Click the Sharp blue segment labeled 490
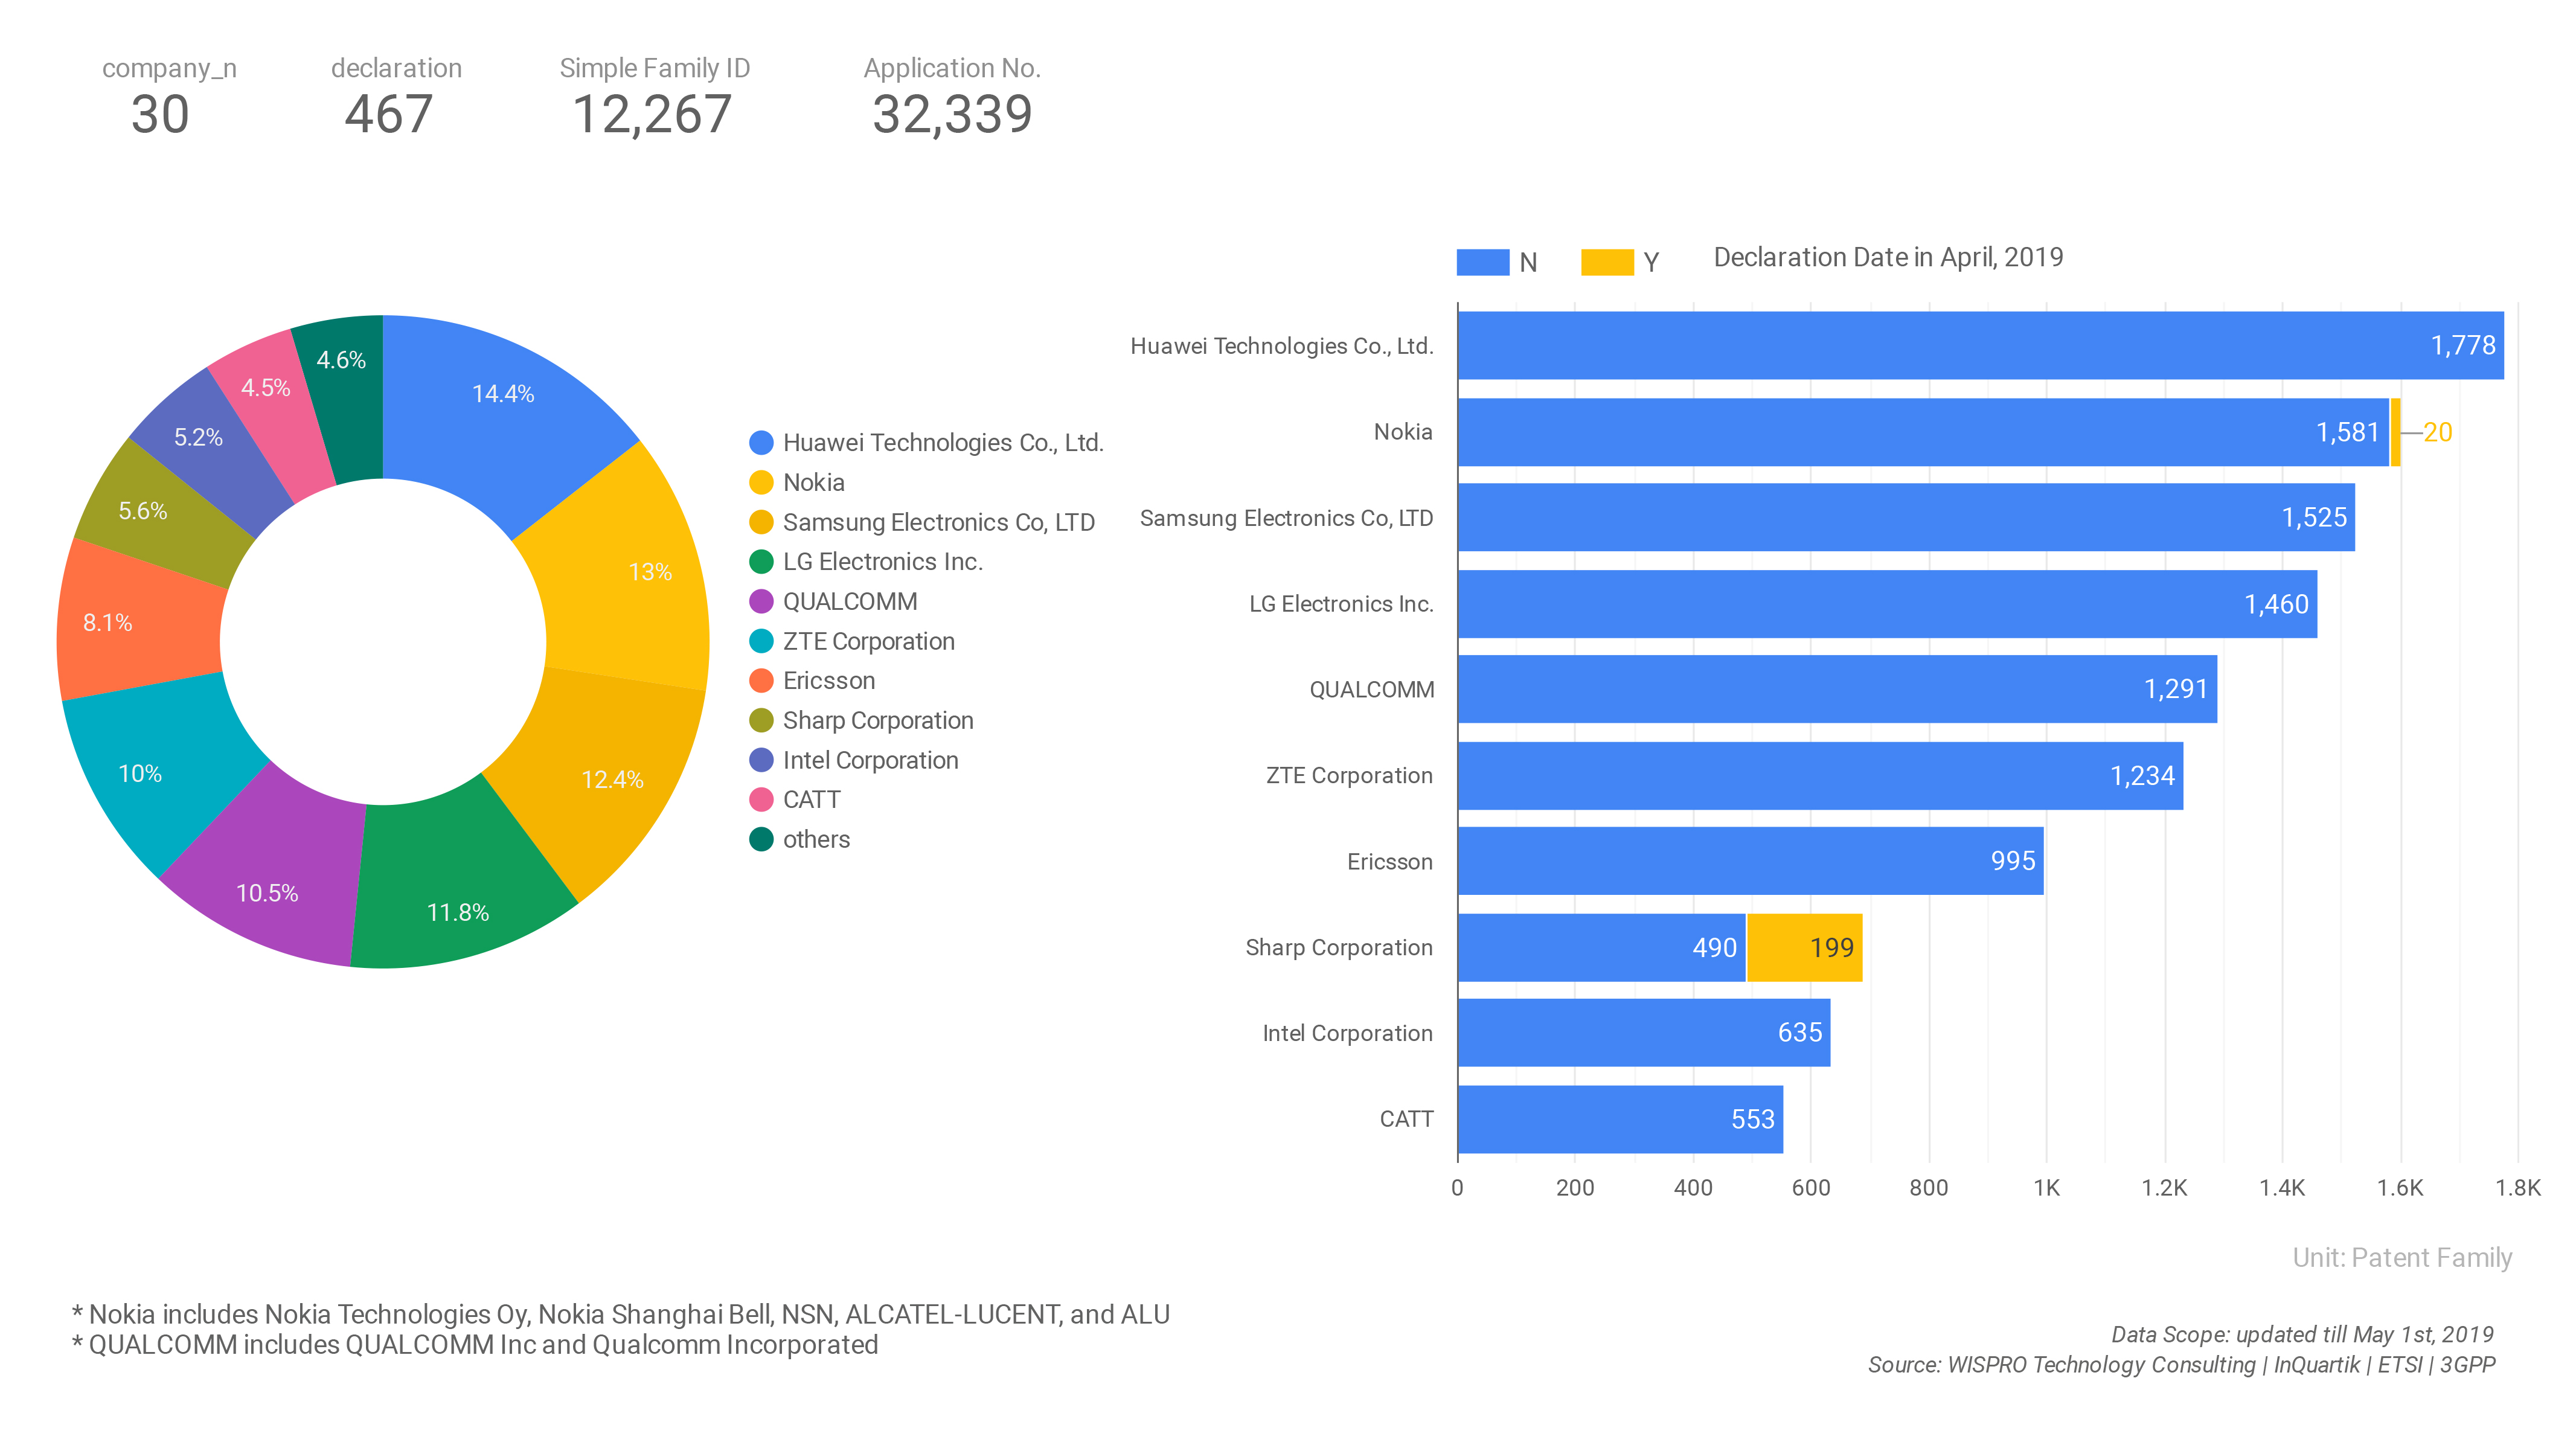The height and width of the screenshot is (1448, 2576). point(1601,947)
